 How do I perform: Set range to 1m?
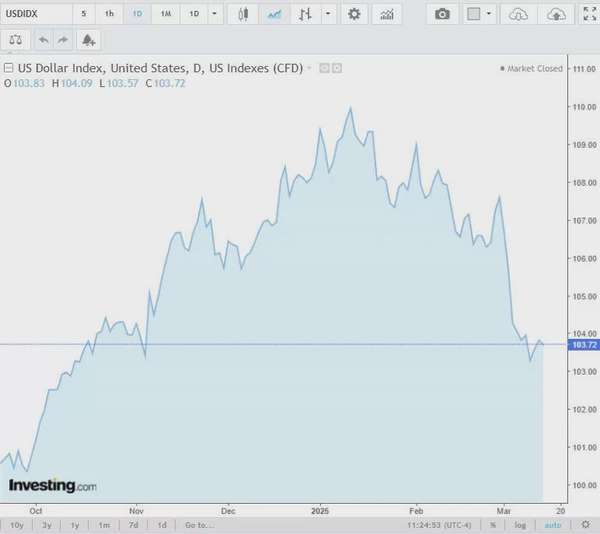104,525
